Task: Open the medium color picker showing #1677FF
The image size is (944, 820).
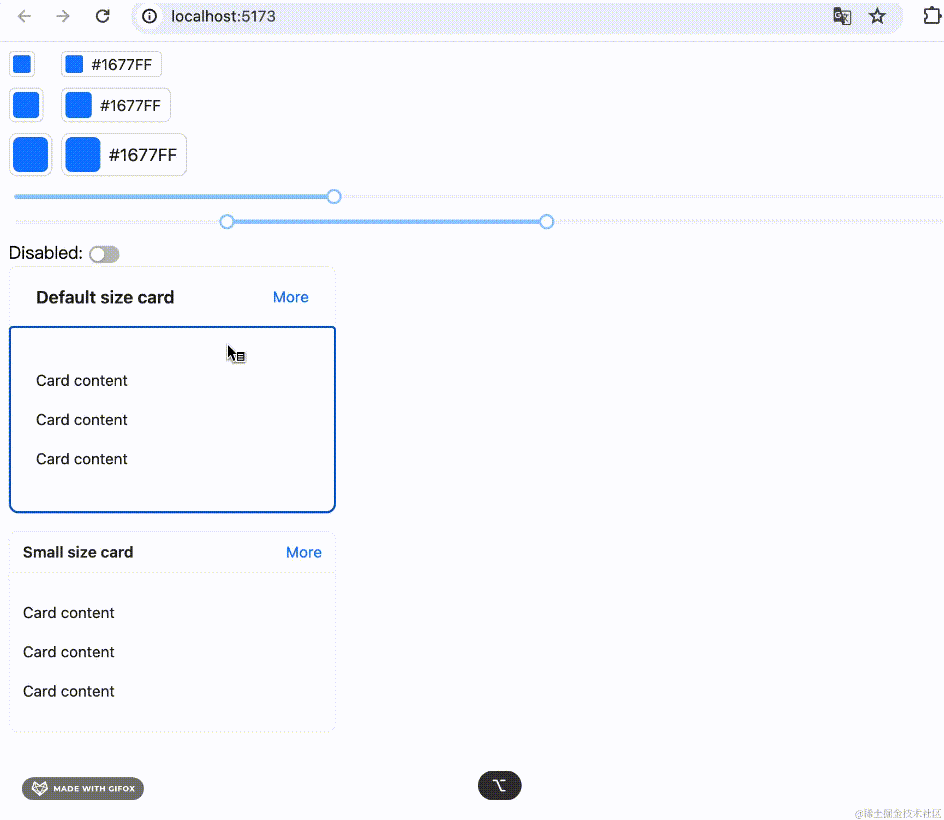Action: pos(116,105)
